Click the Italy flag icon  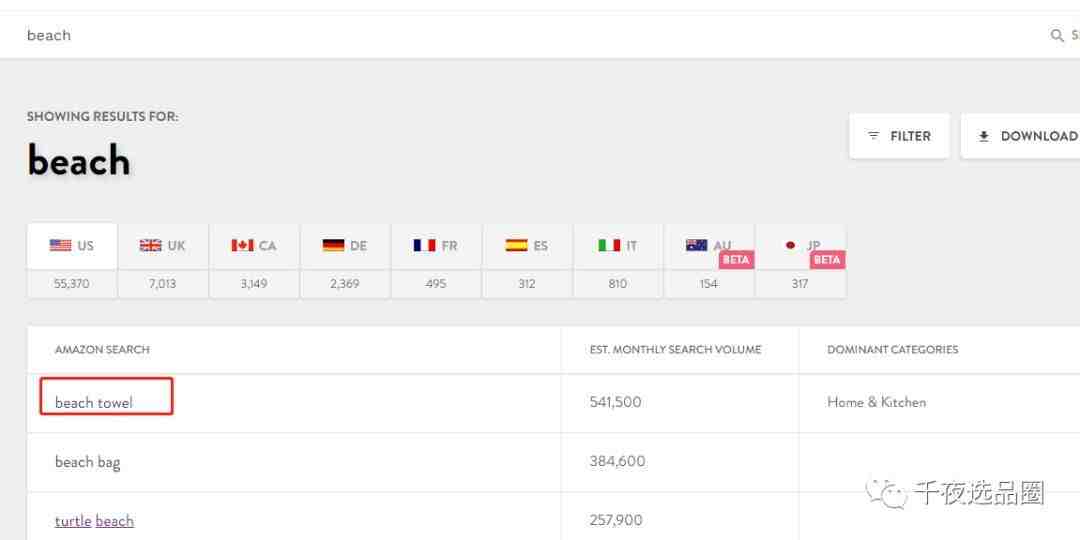coord(609,245)
